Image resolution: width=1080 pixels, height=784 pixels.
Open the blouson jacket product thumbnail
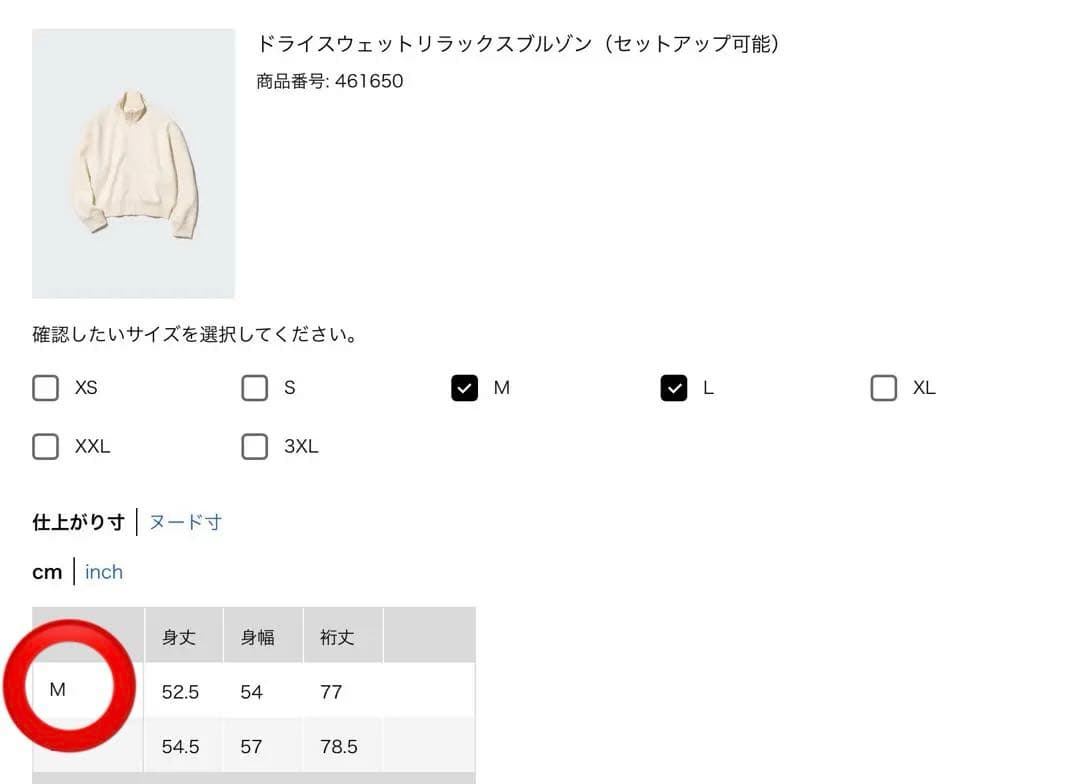(x=133, y=163)
